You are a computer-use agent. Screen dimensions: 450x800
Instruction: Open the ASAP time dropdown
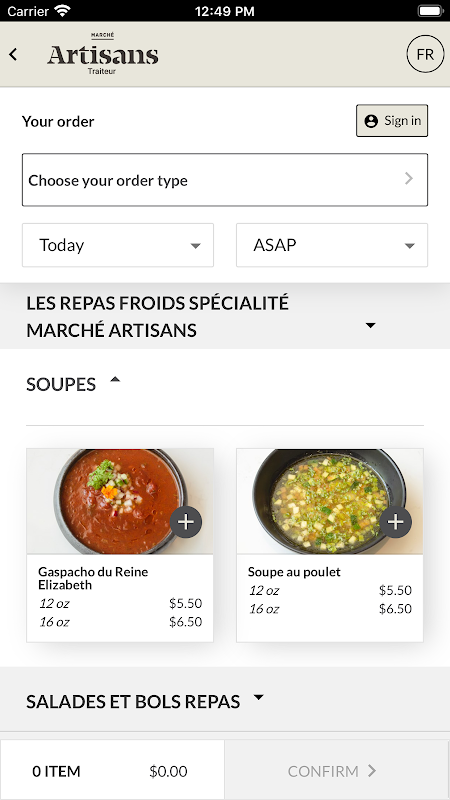click(332, 245)
